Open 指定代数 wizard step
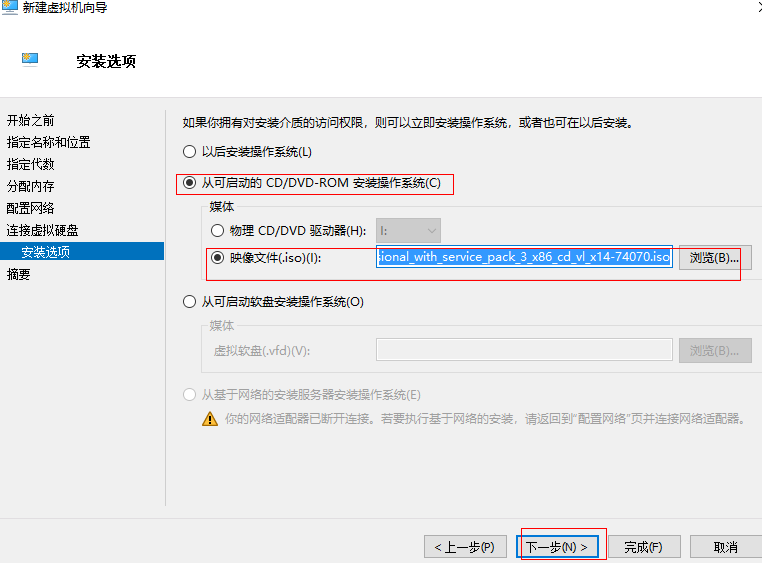Screen dimensions: 762x563 point(31,164)
